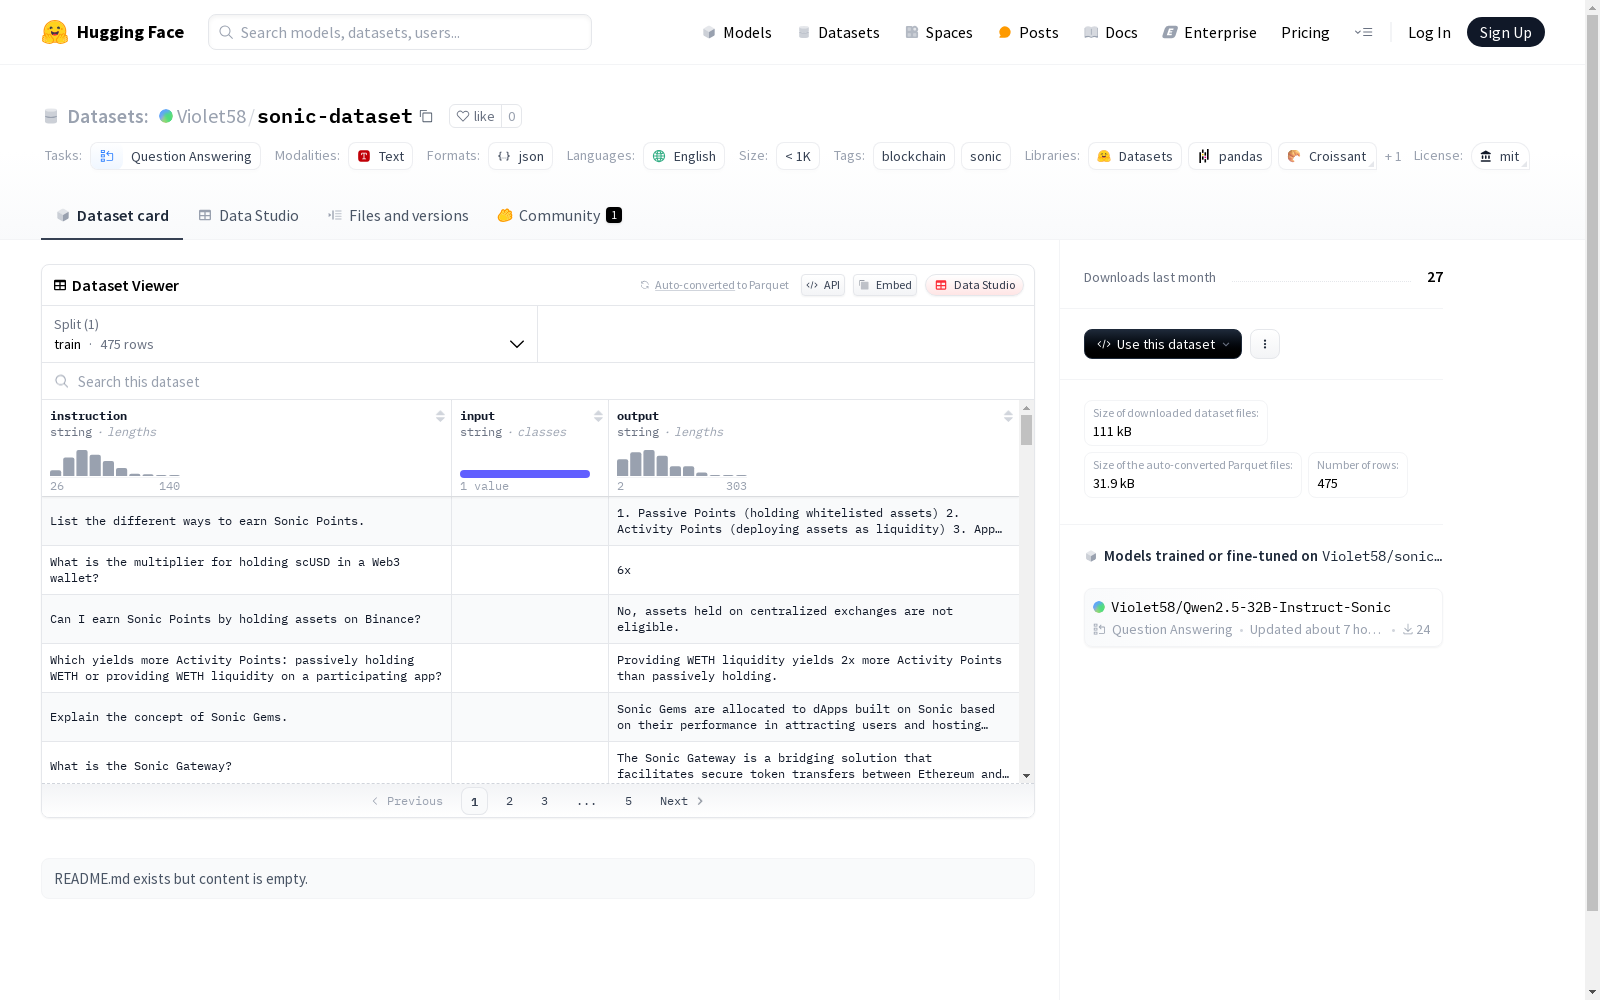This screenshot has height=1000, width=1600.
Task: Open Docs in the navigation
Action: pyautogui.click(x=1111, y=32)
